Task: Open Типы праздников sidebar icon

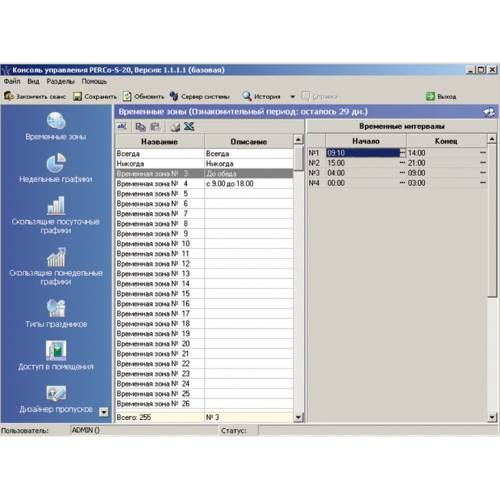Action: 56,313
